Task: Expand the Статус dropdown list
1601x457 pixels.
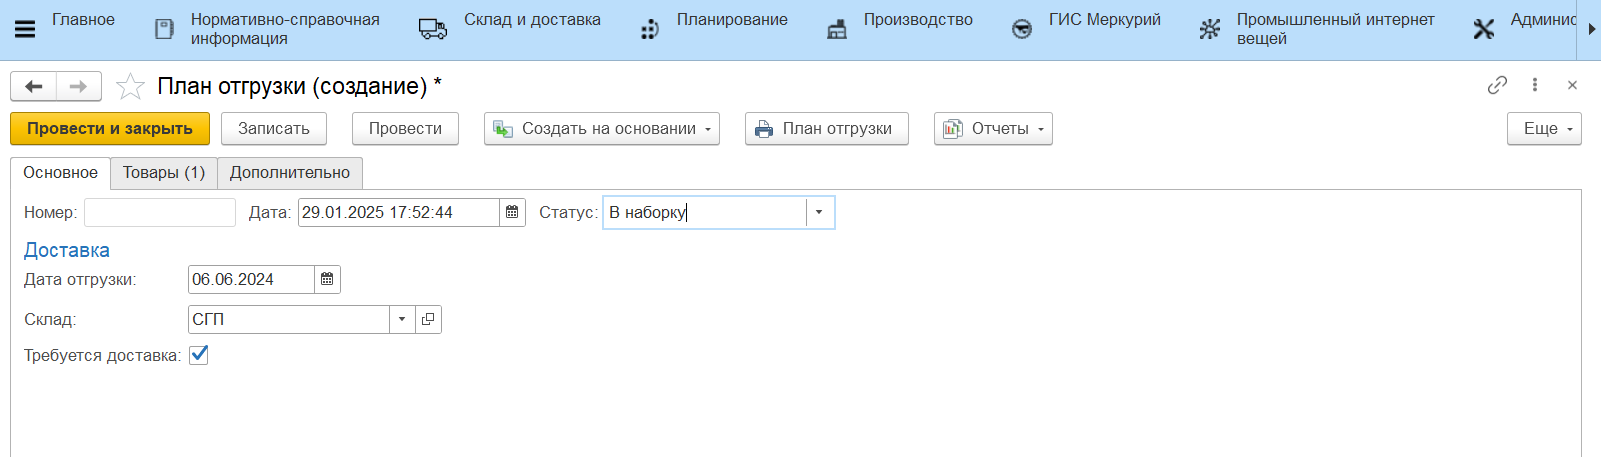Action: pyautogui.click(x=819, y=212)
